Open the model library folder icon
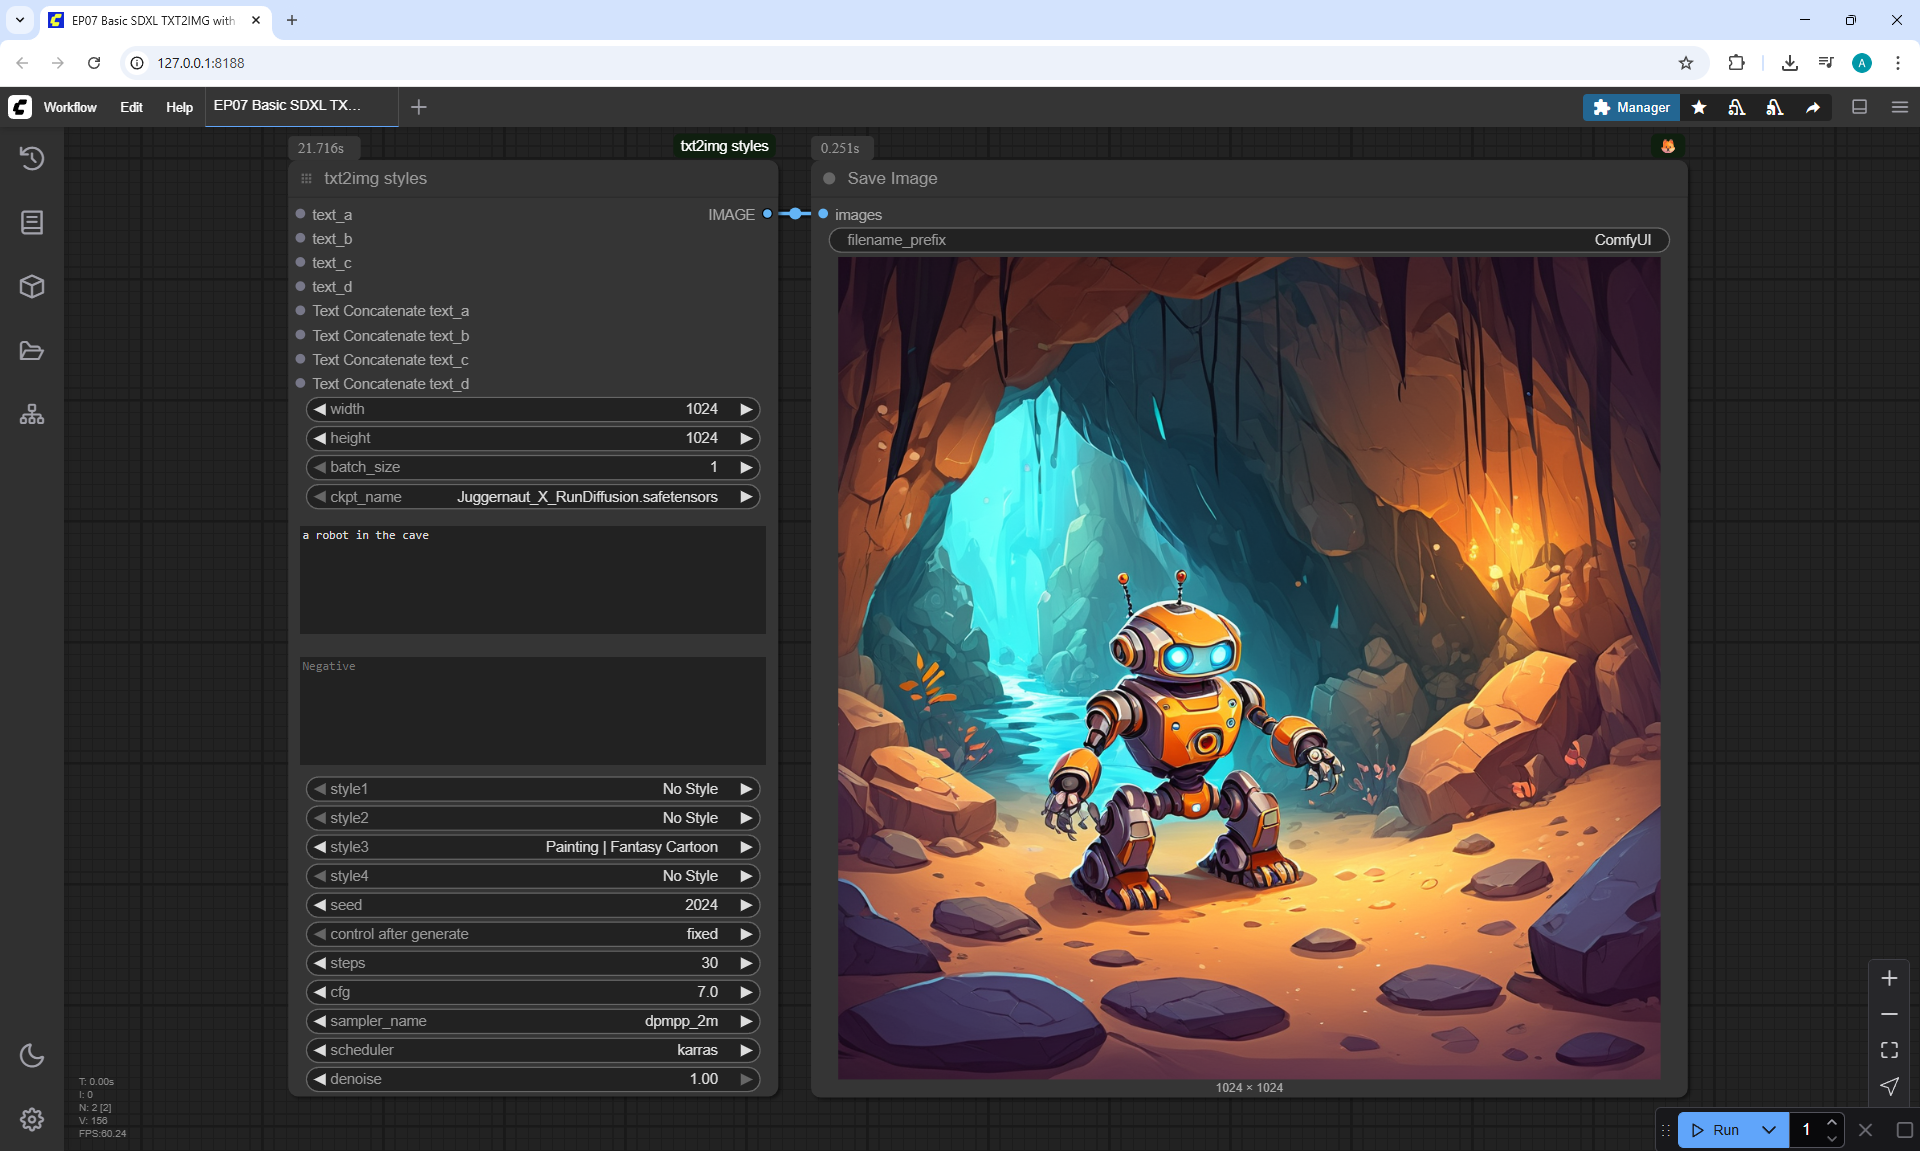1920x1151 pixels. click(32, 351)
